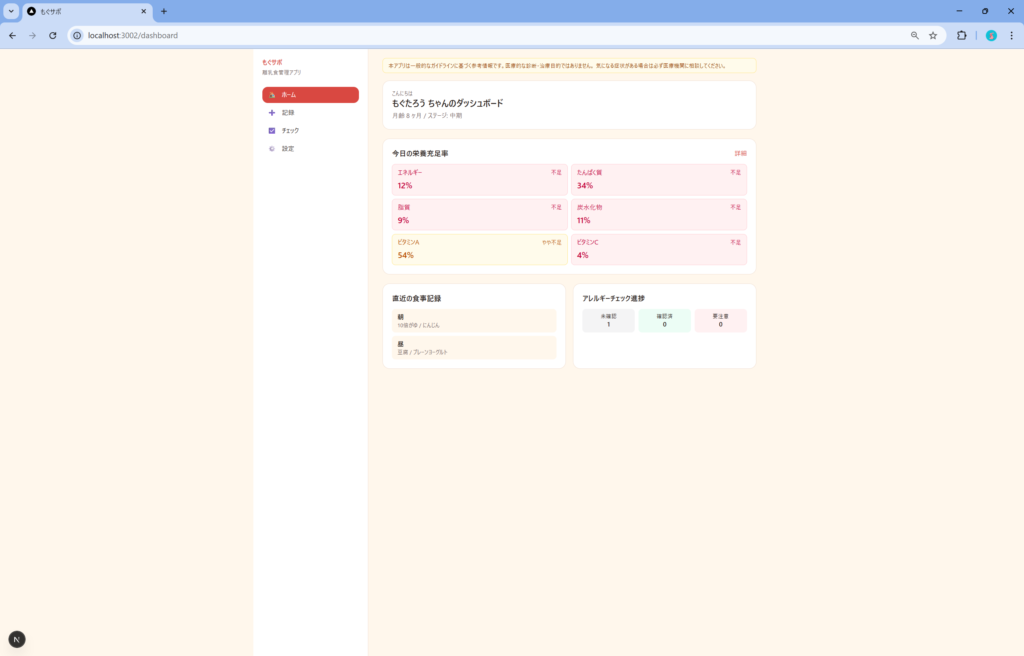Click the Next.js dev tools badge

17,639
